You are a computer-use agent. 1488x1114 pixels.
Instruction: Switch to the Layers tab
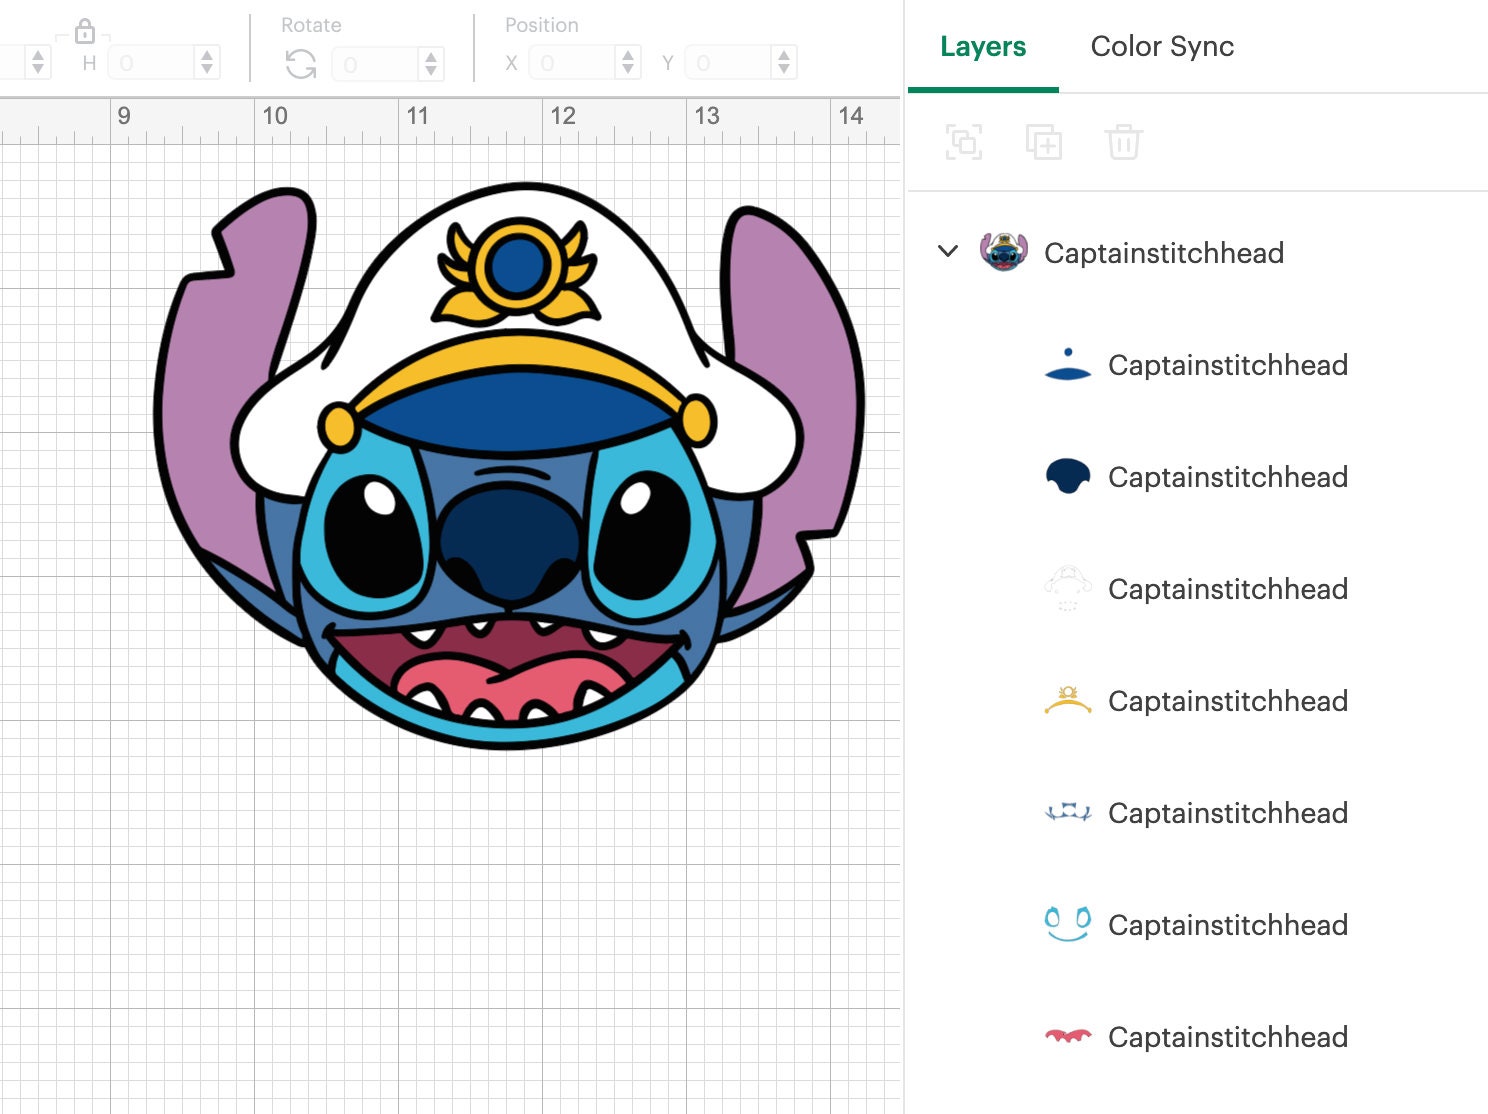pos(982,46)
